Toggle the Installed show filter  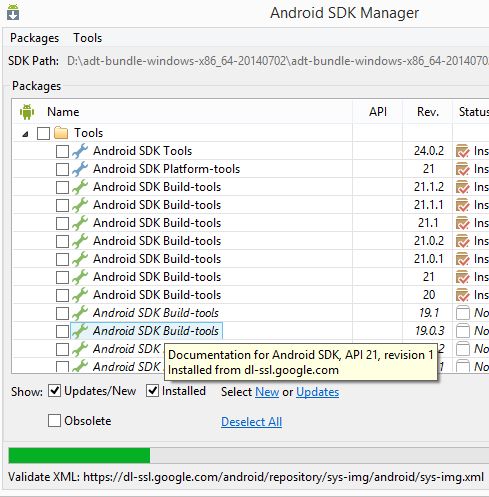point(152,391)
